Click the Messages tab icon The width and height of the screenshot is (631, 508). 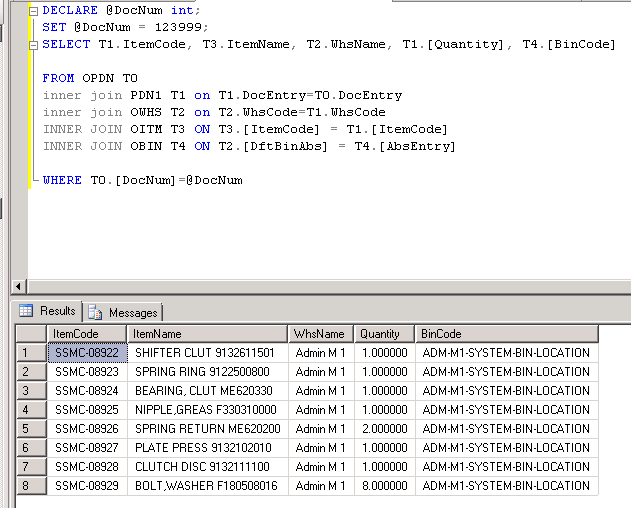[95, 312]
